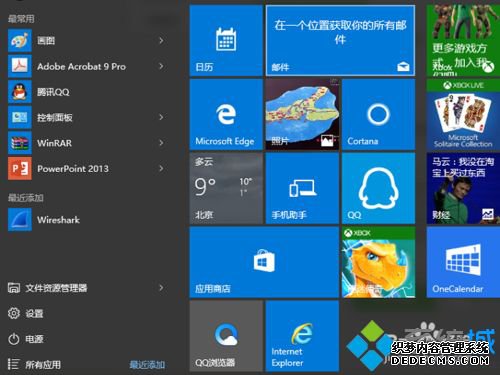This screenshot has width=500, height=375.
Task: Expand WinRAR jump list arrow
Action: [x=161, y=143]
